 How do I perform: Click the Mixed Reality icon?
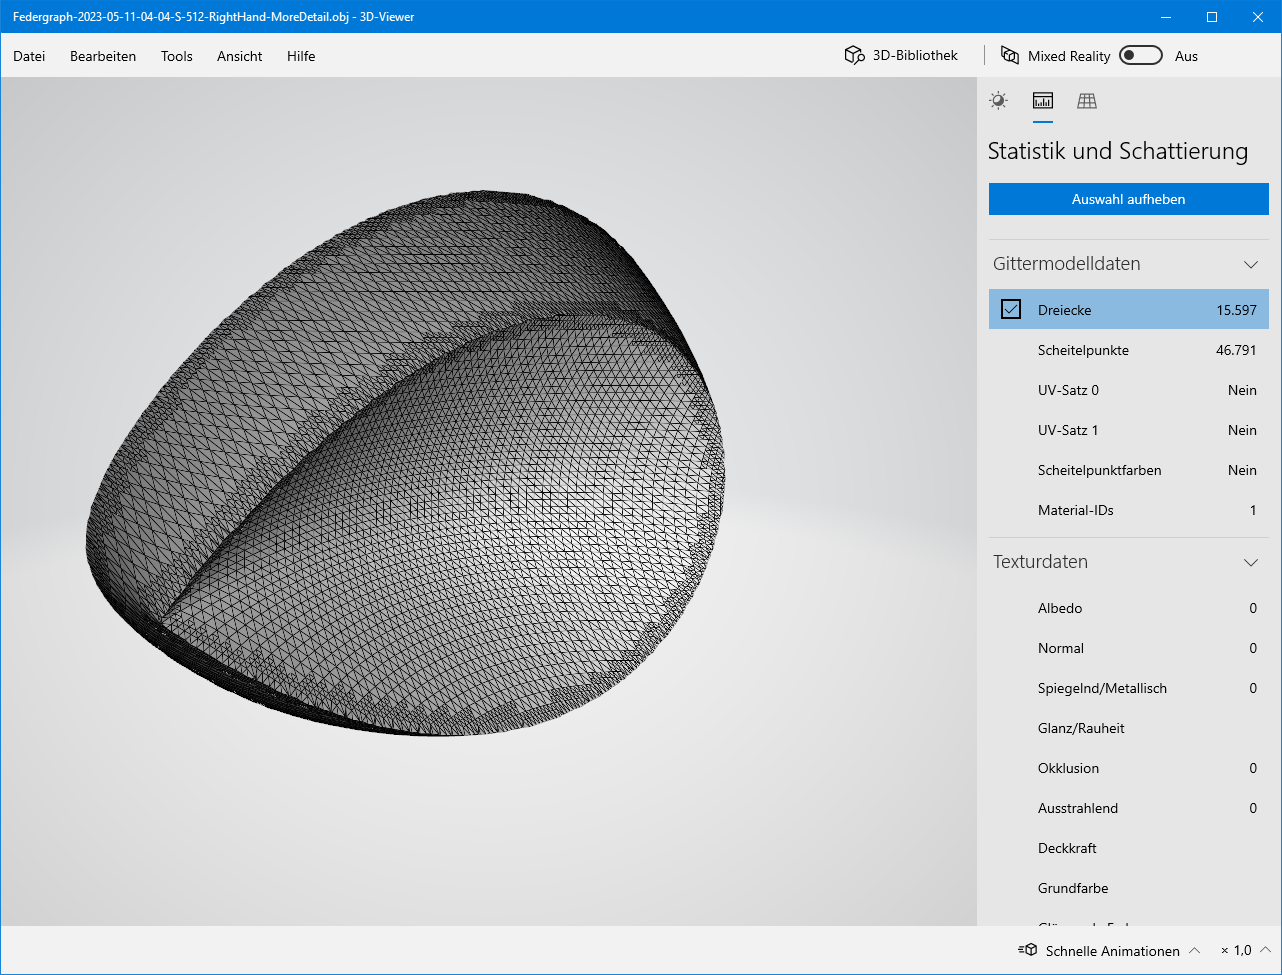(1010, 56)
